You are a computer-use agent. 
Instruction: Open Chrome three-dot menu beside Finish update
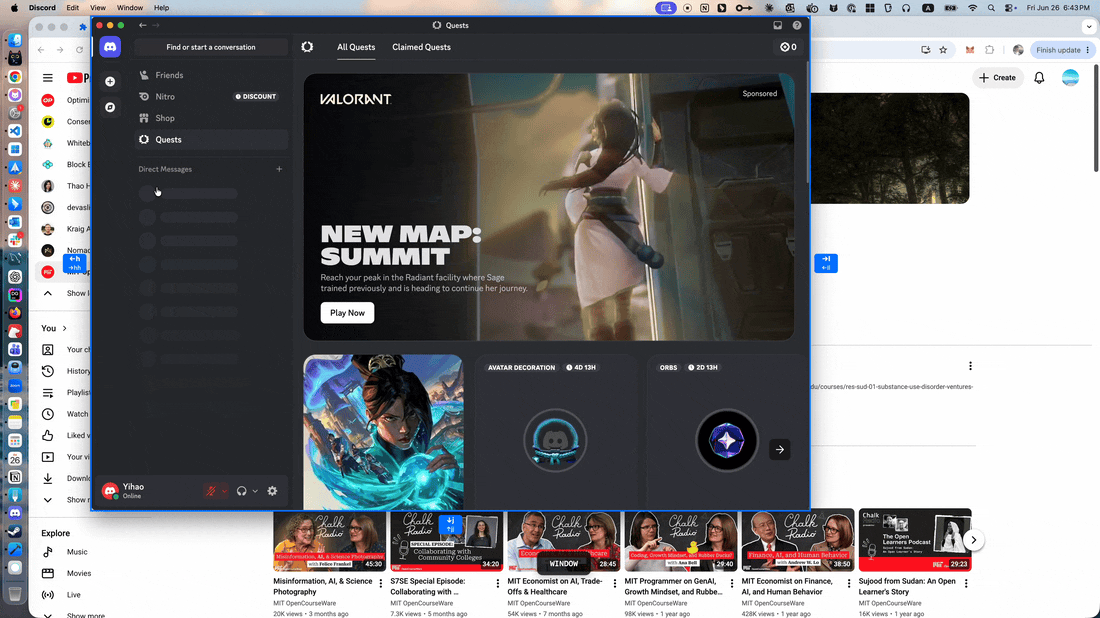pyautogui.click(x=1088, y=50)
